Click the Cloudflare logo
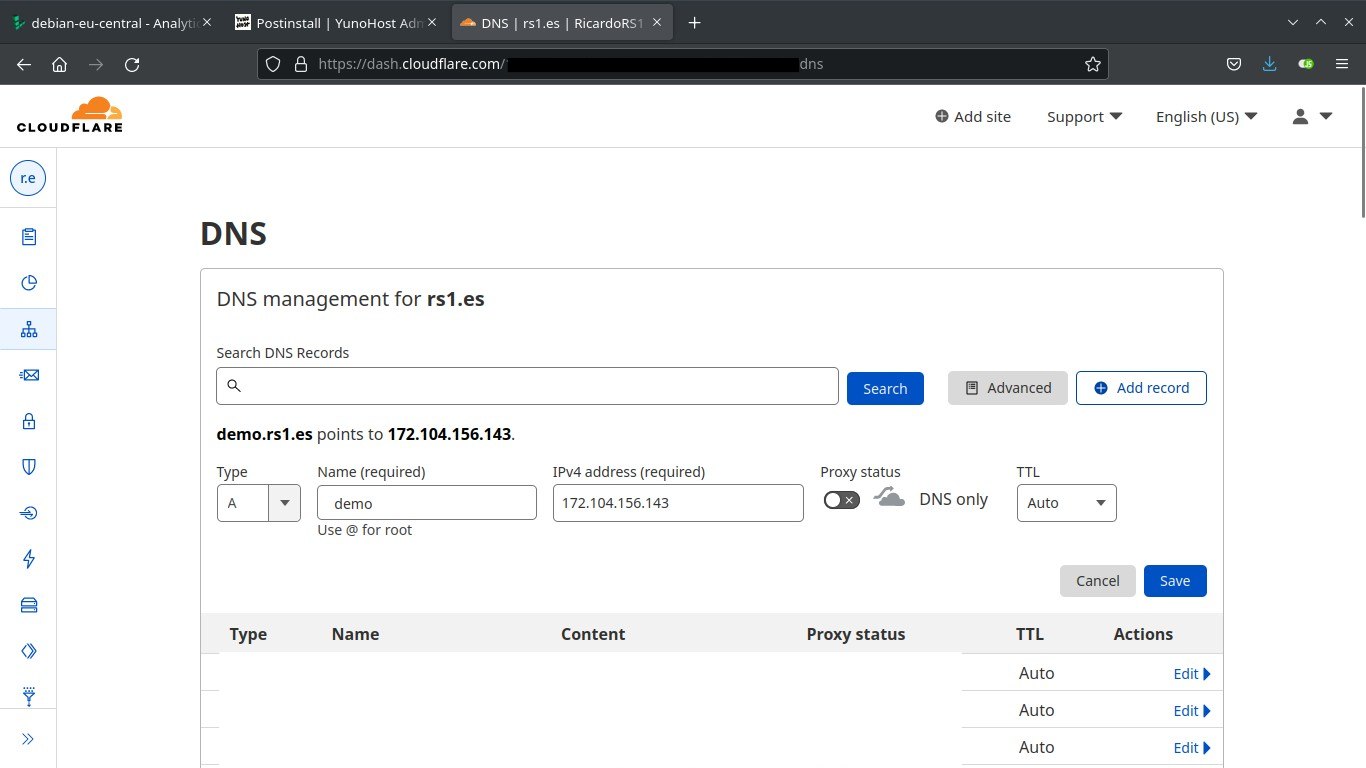The height and width of the screenshot is (768, 1366). pyautogui.click(x=70, y=114)
